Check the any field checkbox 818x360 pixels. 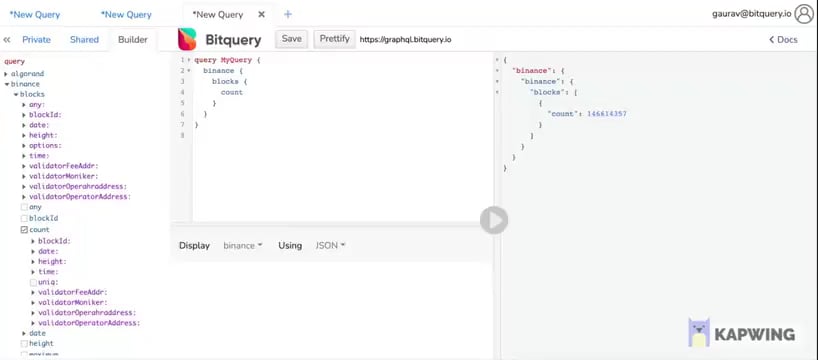24,207
